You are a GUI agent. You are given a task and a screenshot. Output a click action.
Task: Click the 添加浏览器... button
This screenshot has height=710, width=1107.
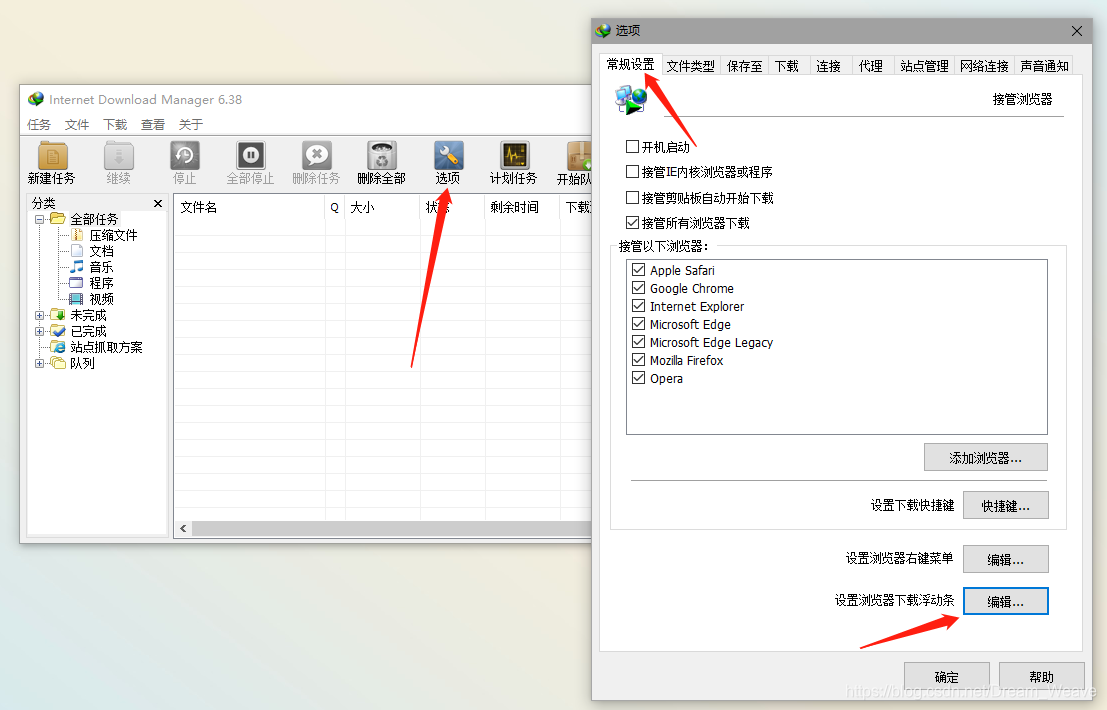click(x=986, y=457)
